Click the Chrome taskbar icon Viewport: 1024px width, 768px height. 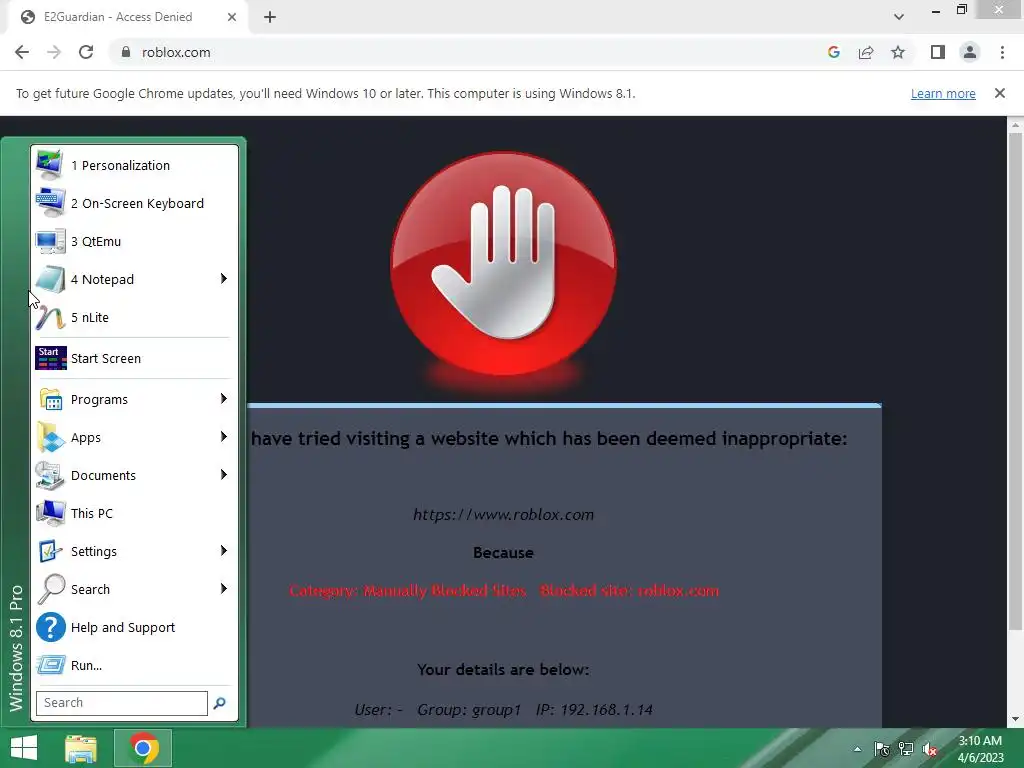[143, 748]
